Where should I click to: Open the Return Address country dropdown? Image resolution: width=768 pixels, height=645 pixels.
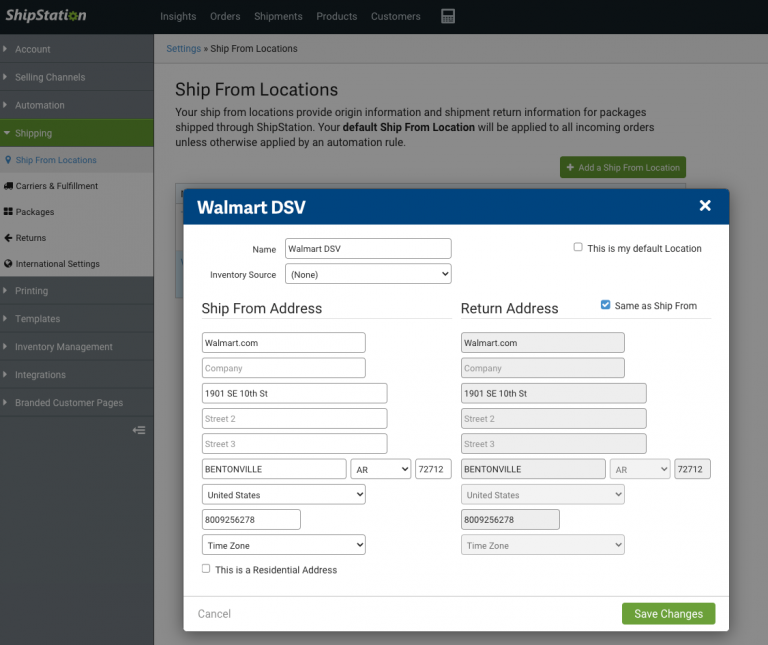coord(543,495)
